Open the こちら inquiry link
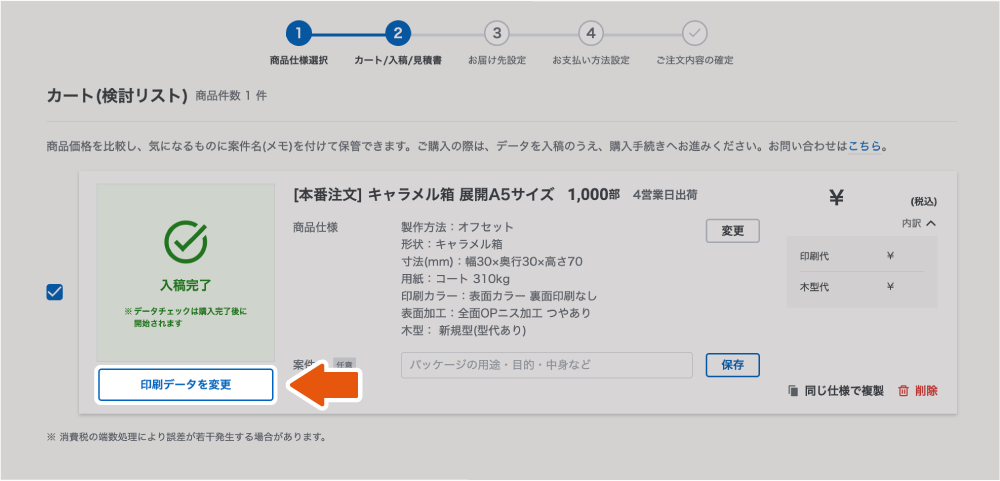Screen dimensions: 1000x481 click(865, 146)
